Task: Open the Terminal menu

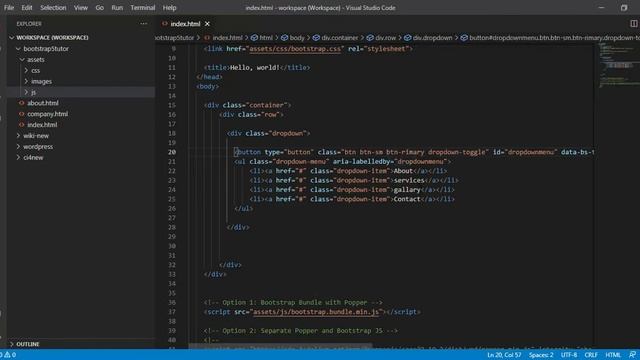Action: tap(142, 7)
